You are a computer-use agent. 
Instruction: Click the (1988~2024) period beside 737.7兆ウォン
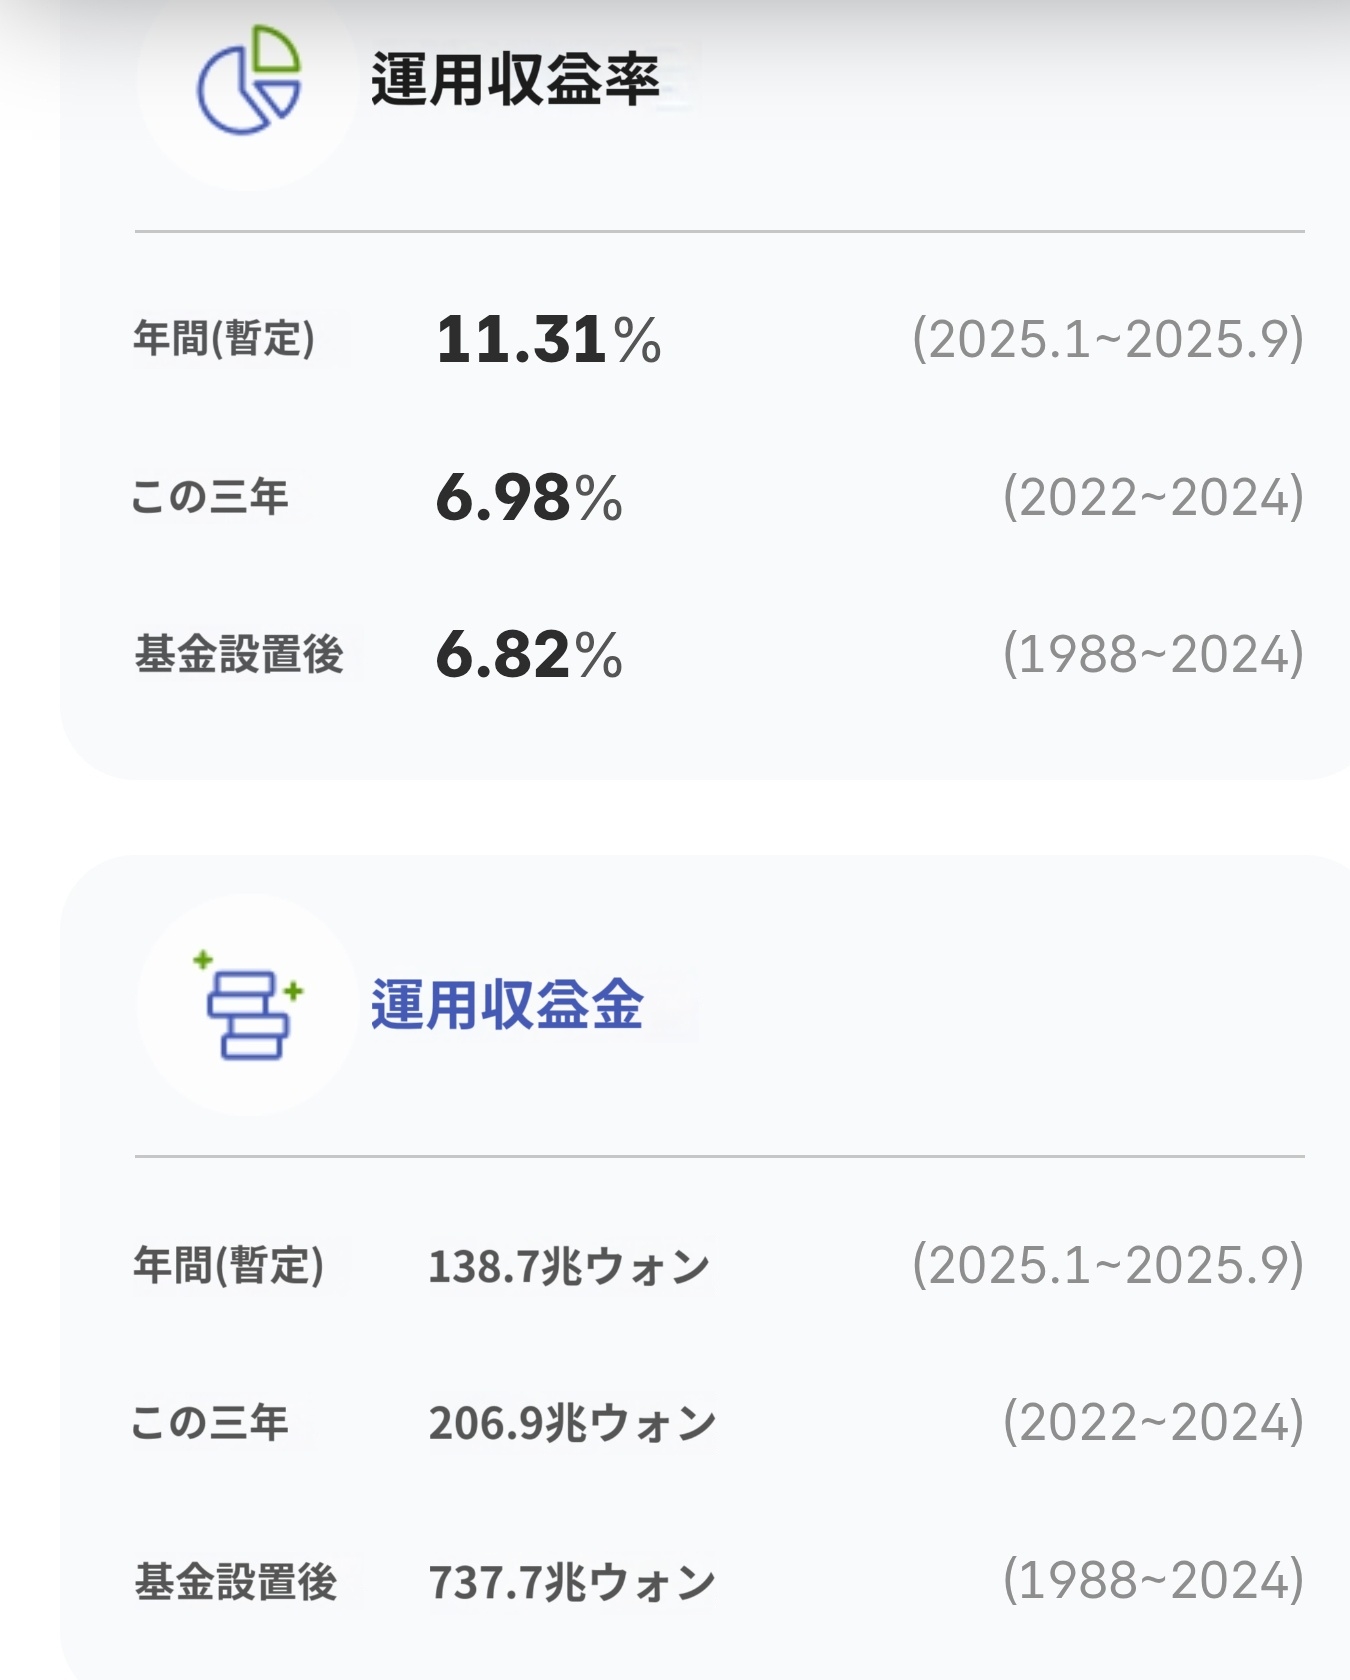(x=1153, y=1580)
